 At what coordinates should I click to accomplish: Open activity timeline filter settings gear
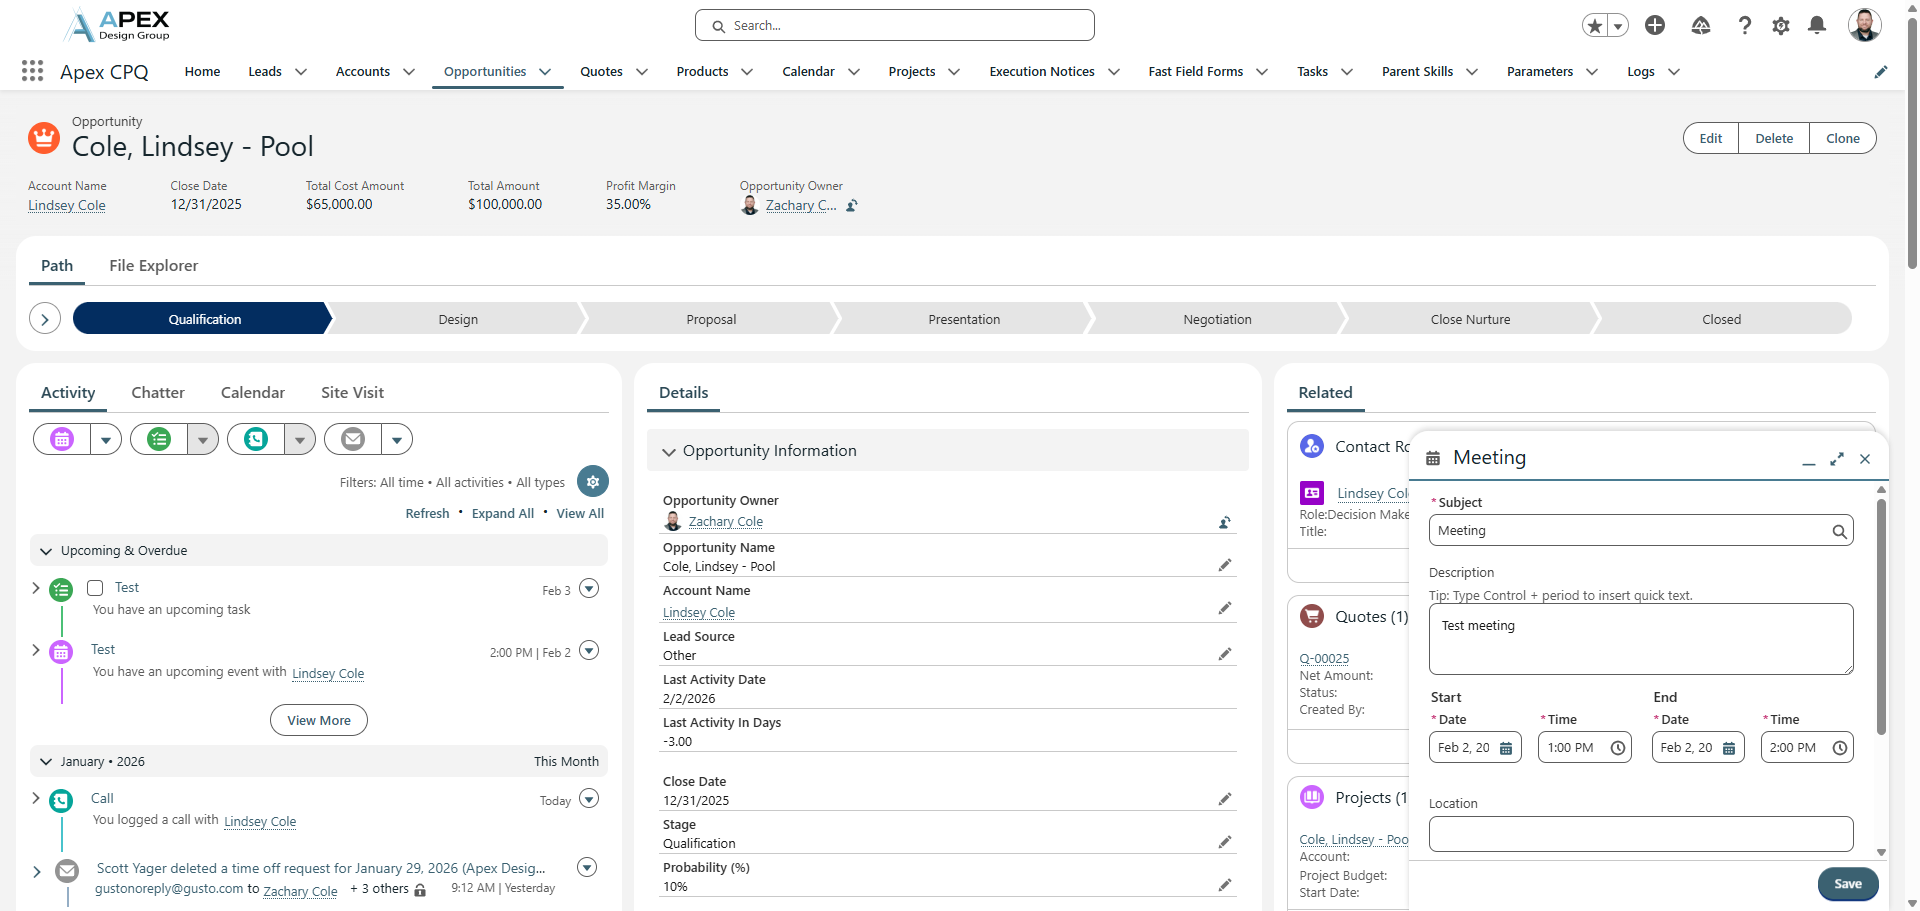593,482
